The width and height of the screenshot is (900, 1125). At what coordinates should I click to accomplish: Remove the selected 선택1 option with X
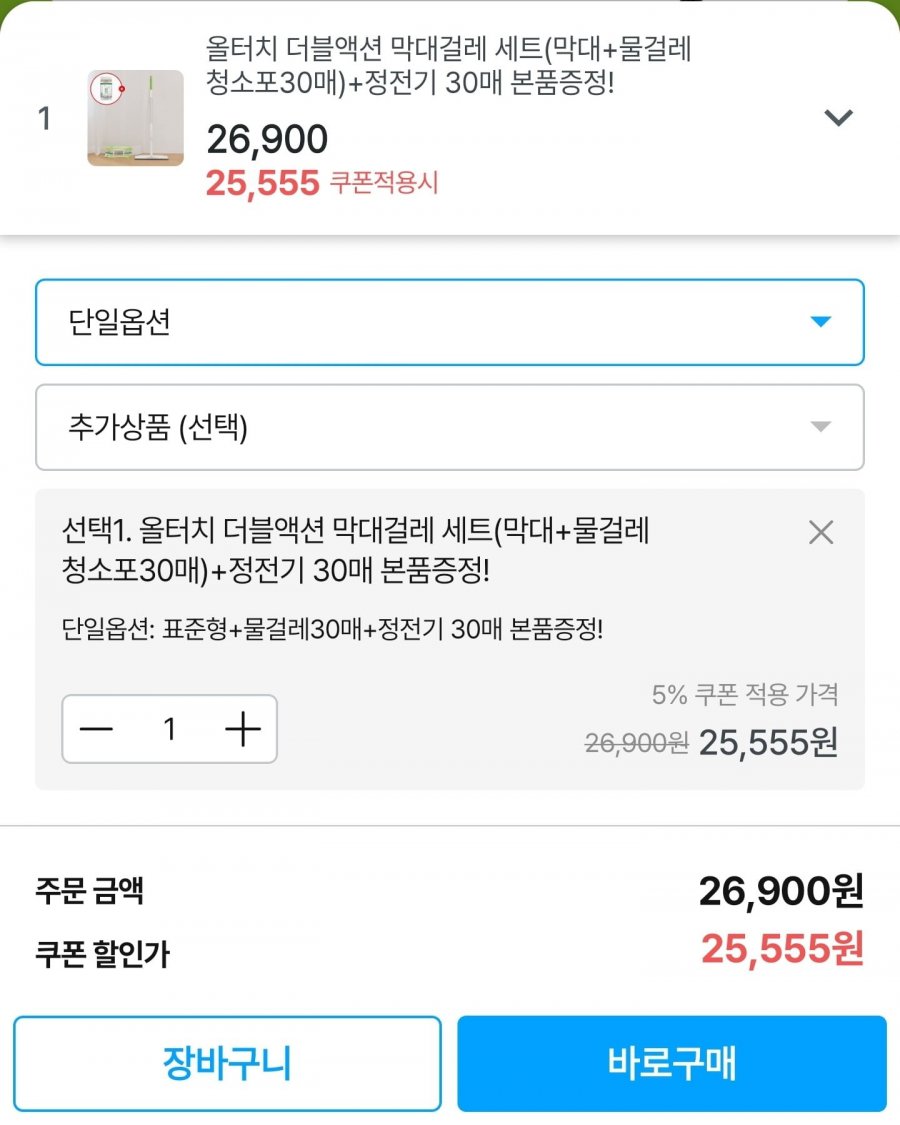[820, 533]
